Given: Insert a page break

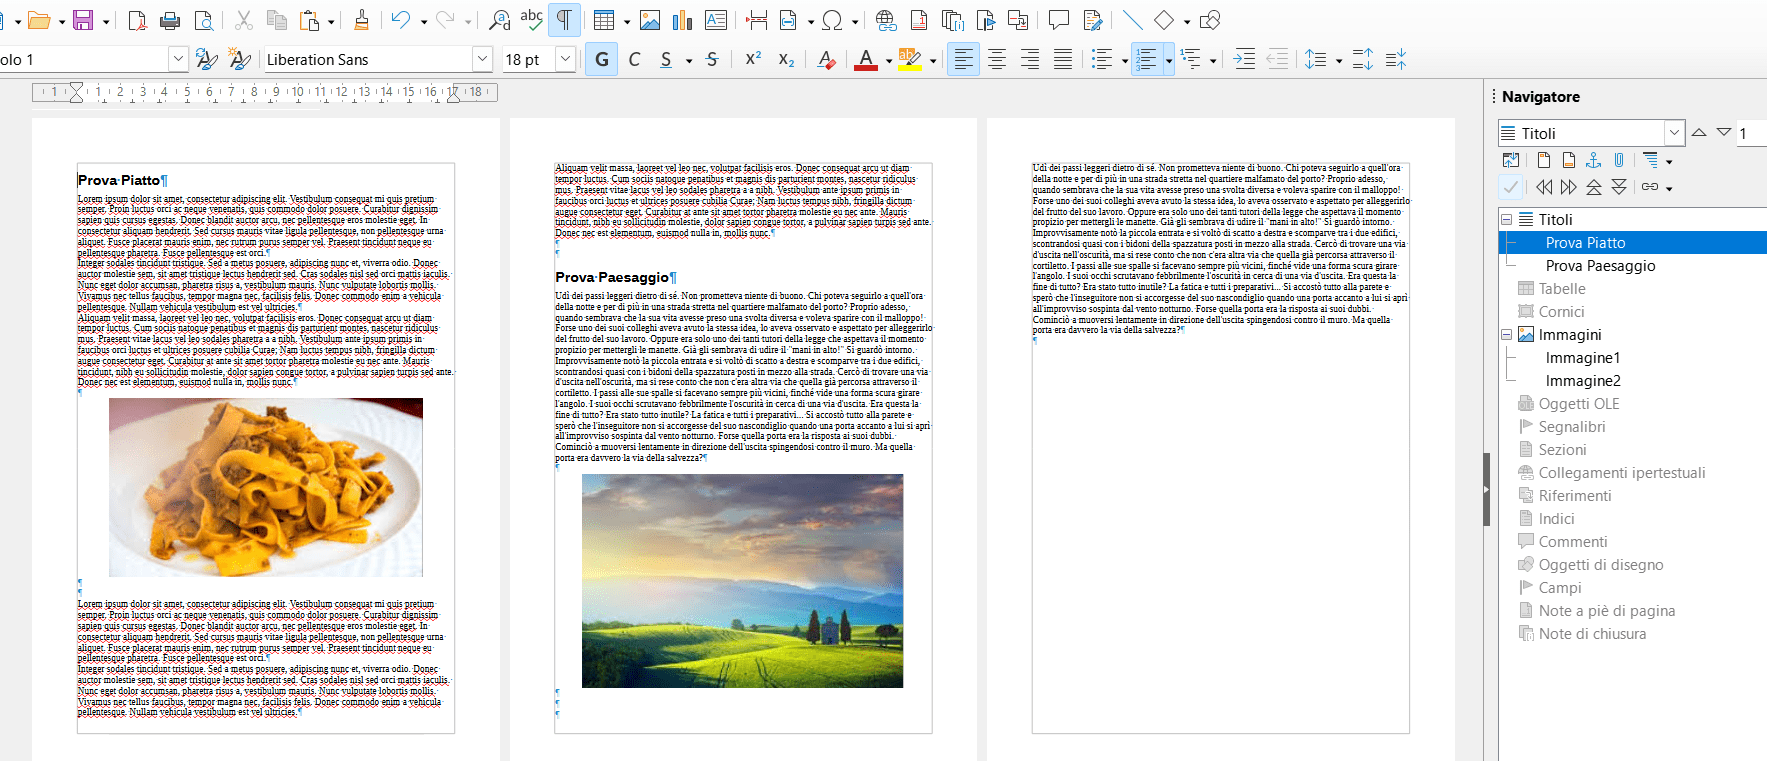Looking at the screenshot, I should pyautogui.click(x=757, y=20).
